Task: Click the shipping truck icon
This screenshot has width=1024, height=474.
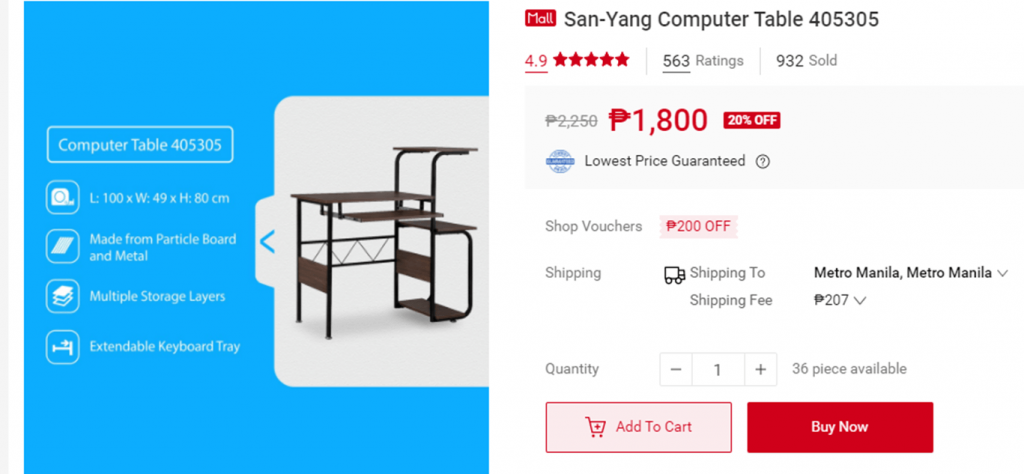Action: tap(675, 274)
